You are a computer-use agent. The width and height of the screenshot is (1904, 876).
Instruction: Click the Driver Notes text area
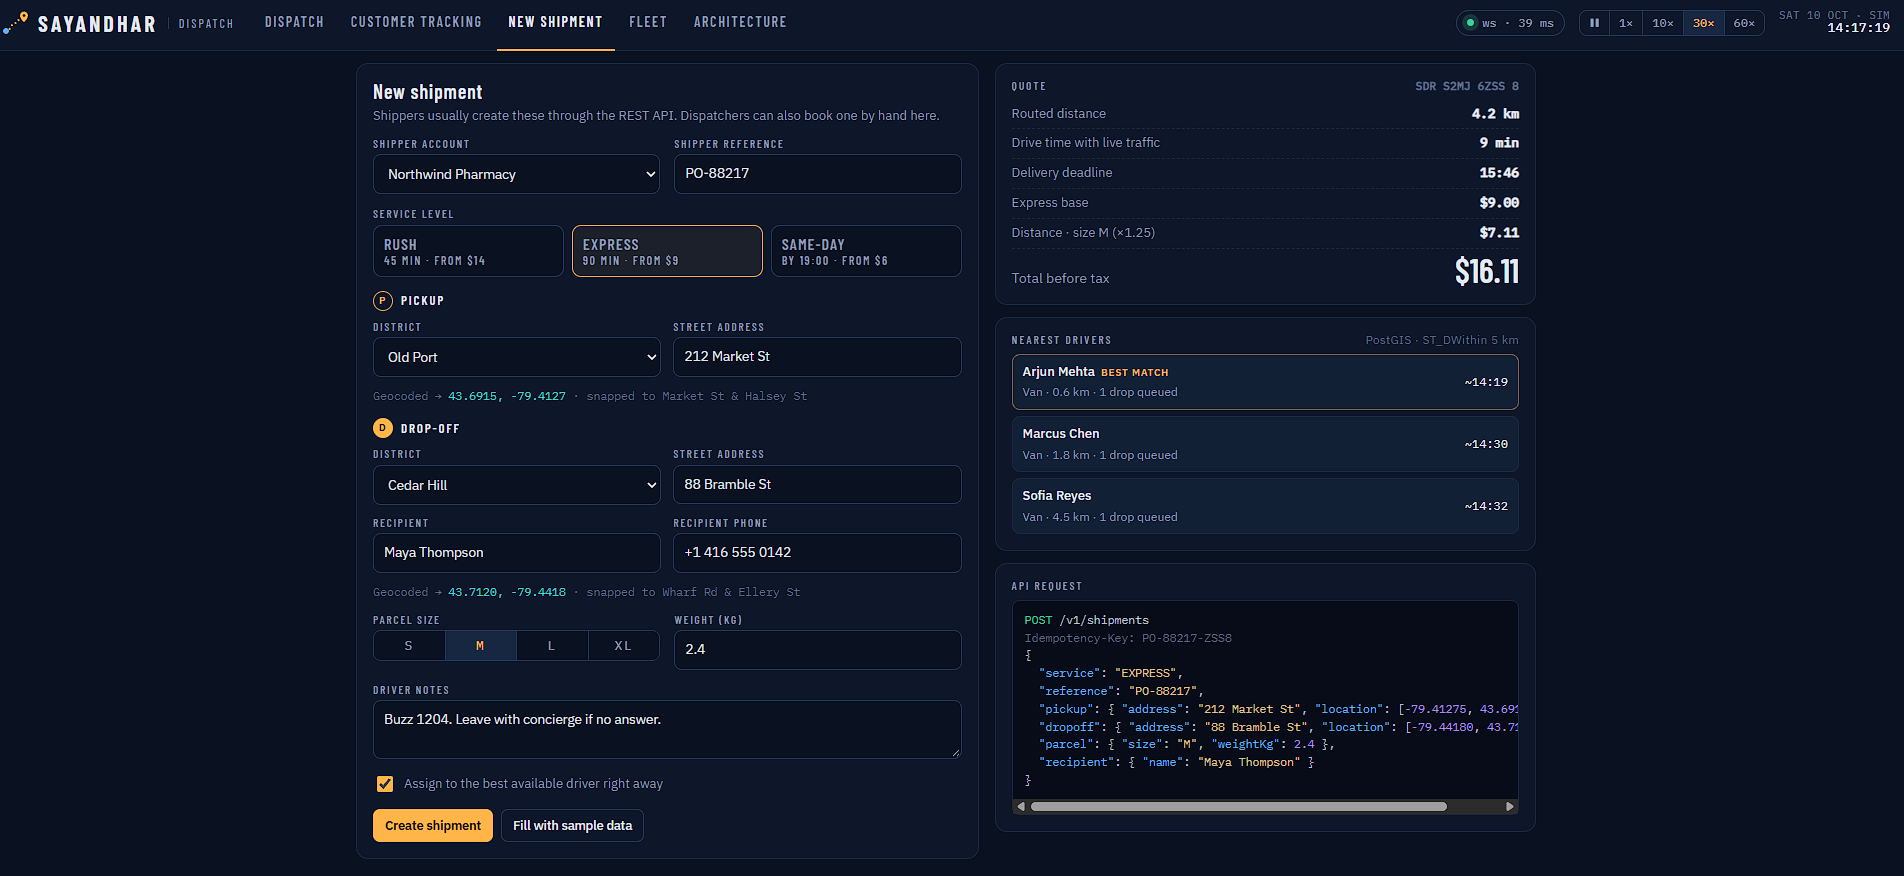tap(667, 729)
